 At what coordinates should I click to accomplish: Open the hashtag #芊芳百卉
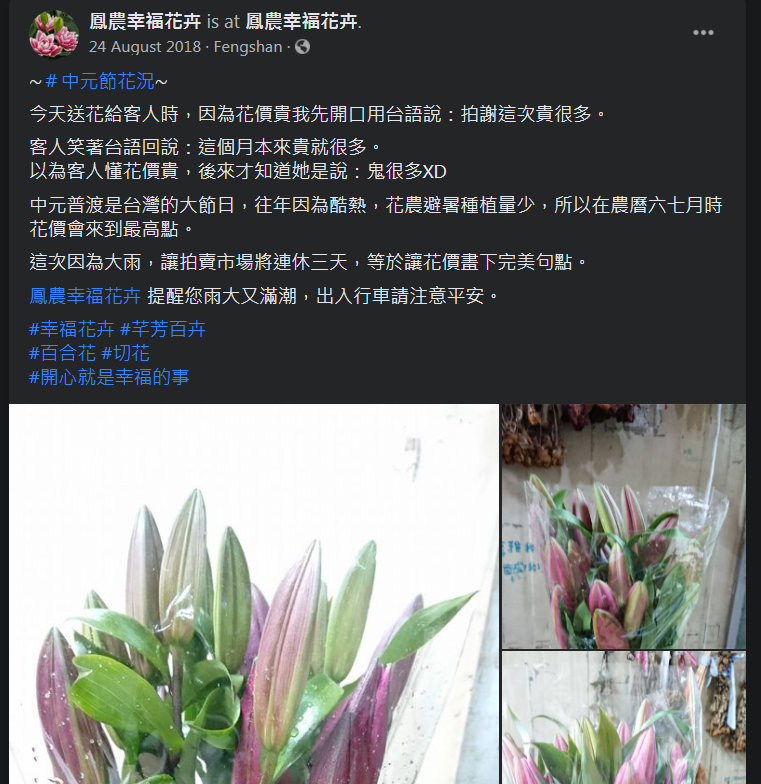tap(162, 329)
